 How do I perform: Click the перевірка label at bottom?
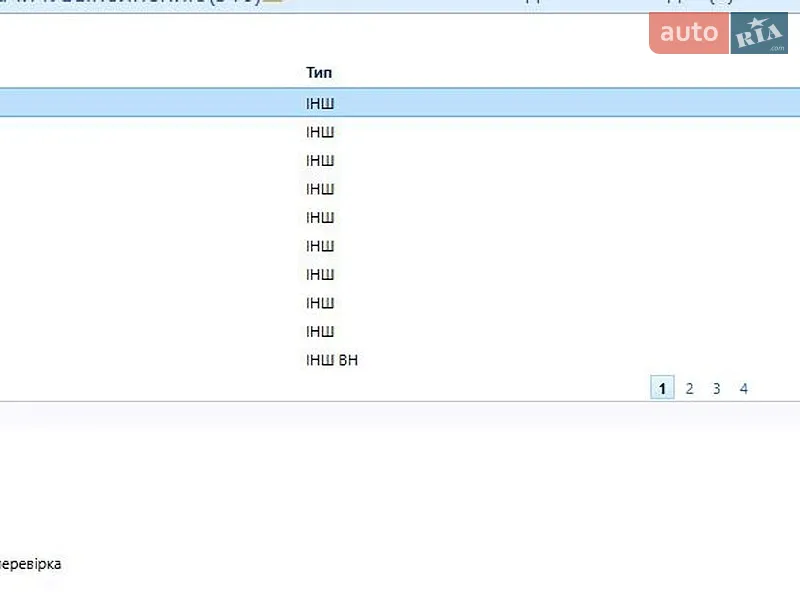coord(30,564)
